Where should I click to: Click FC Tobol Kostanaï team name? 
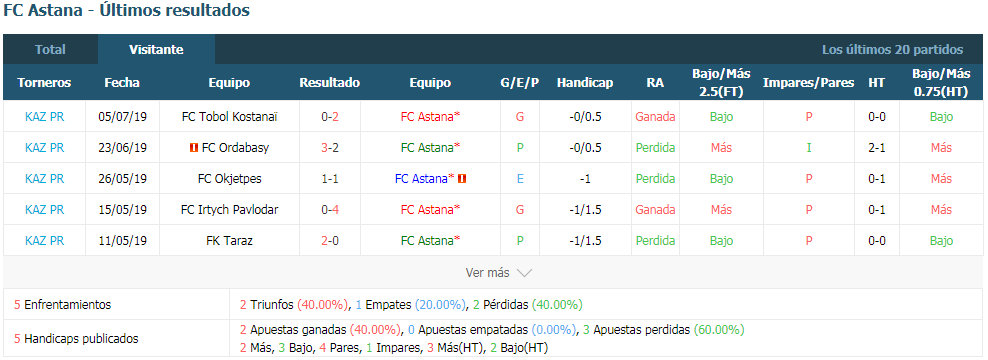click(229, 117)
